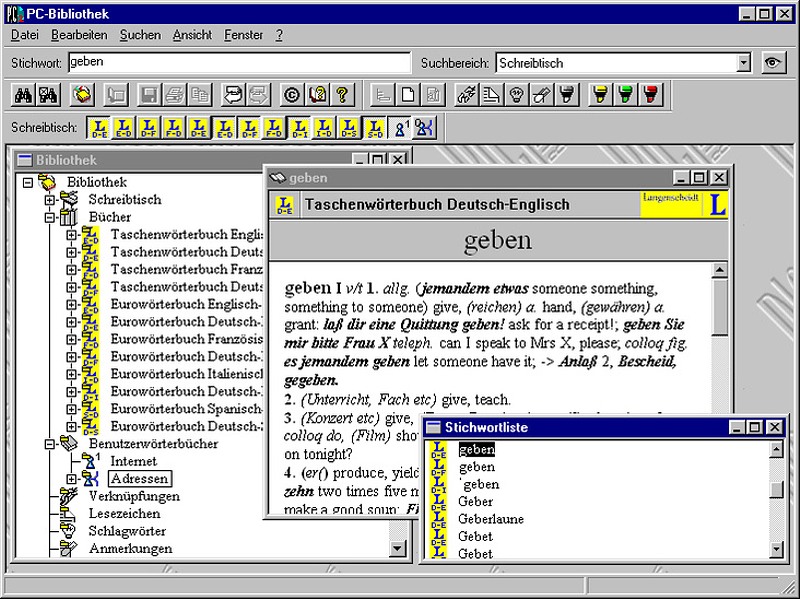Image resolution: width=800 pixels, height=599 pixels.
Task: Open the Suchbereich dropdown arrow
Action: tap(744, 63)
